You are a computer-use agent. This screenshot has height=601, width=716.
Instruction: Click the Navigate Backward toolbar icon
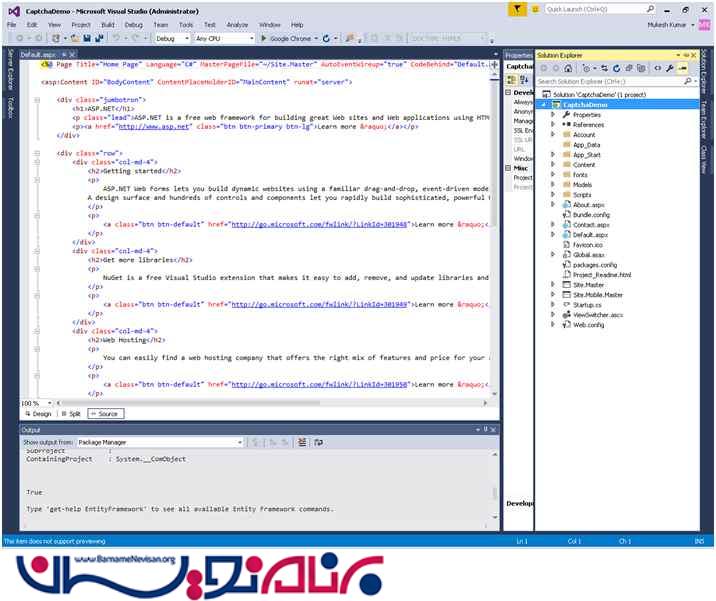pos(20,38)
